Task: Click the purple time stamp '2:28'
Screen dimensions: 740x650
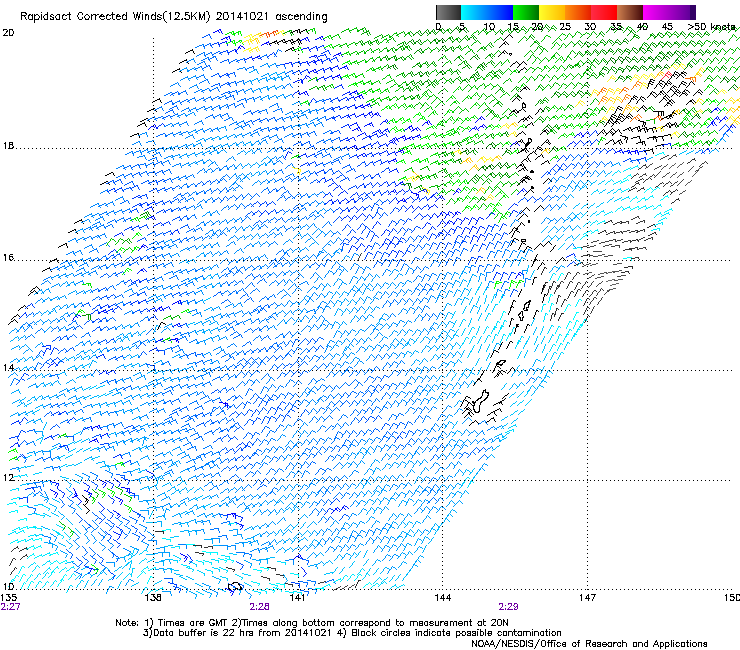Action: click(260, 607)
